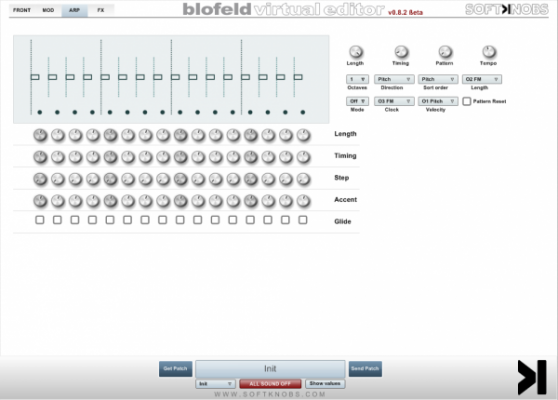The height and width of the screenshot is (400, 558).
Task: Open the Init preset dropdown below the patch name
Action: [x=215, y=384]
